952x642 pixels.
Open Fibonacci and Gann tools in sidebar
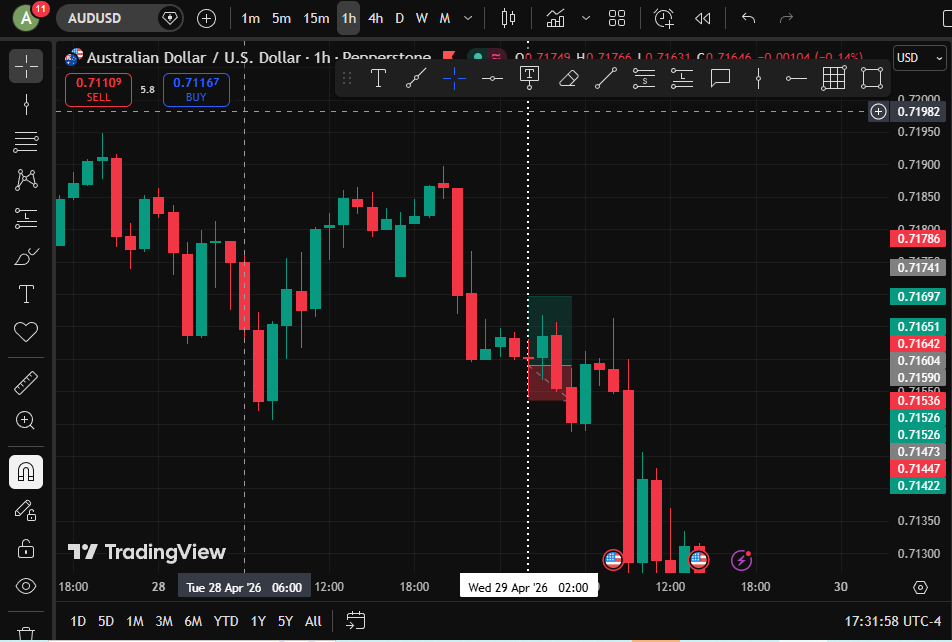tap(26, 142)
